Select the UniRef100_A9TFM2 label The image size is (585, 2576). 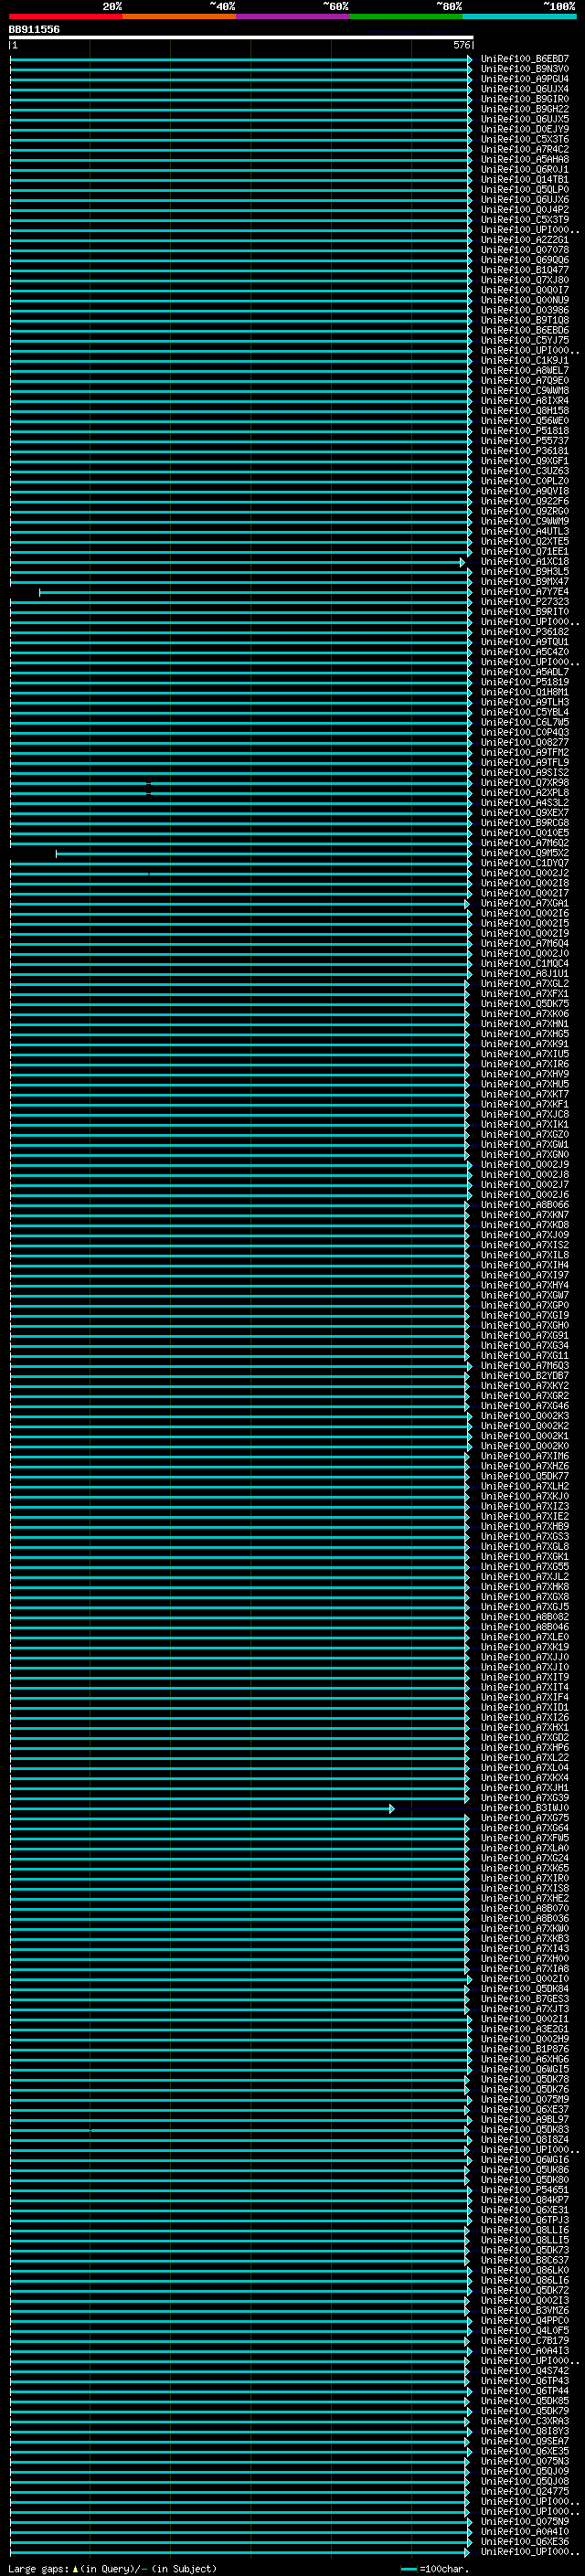pyautogui.click(x=525, y=752)
